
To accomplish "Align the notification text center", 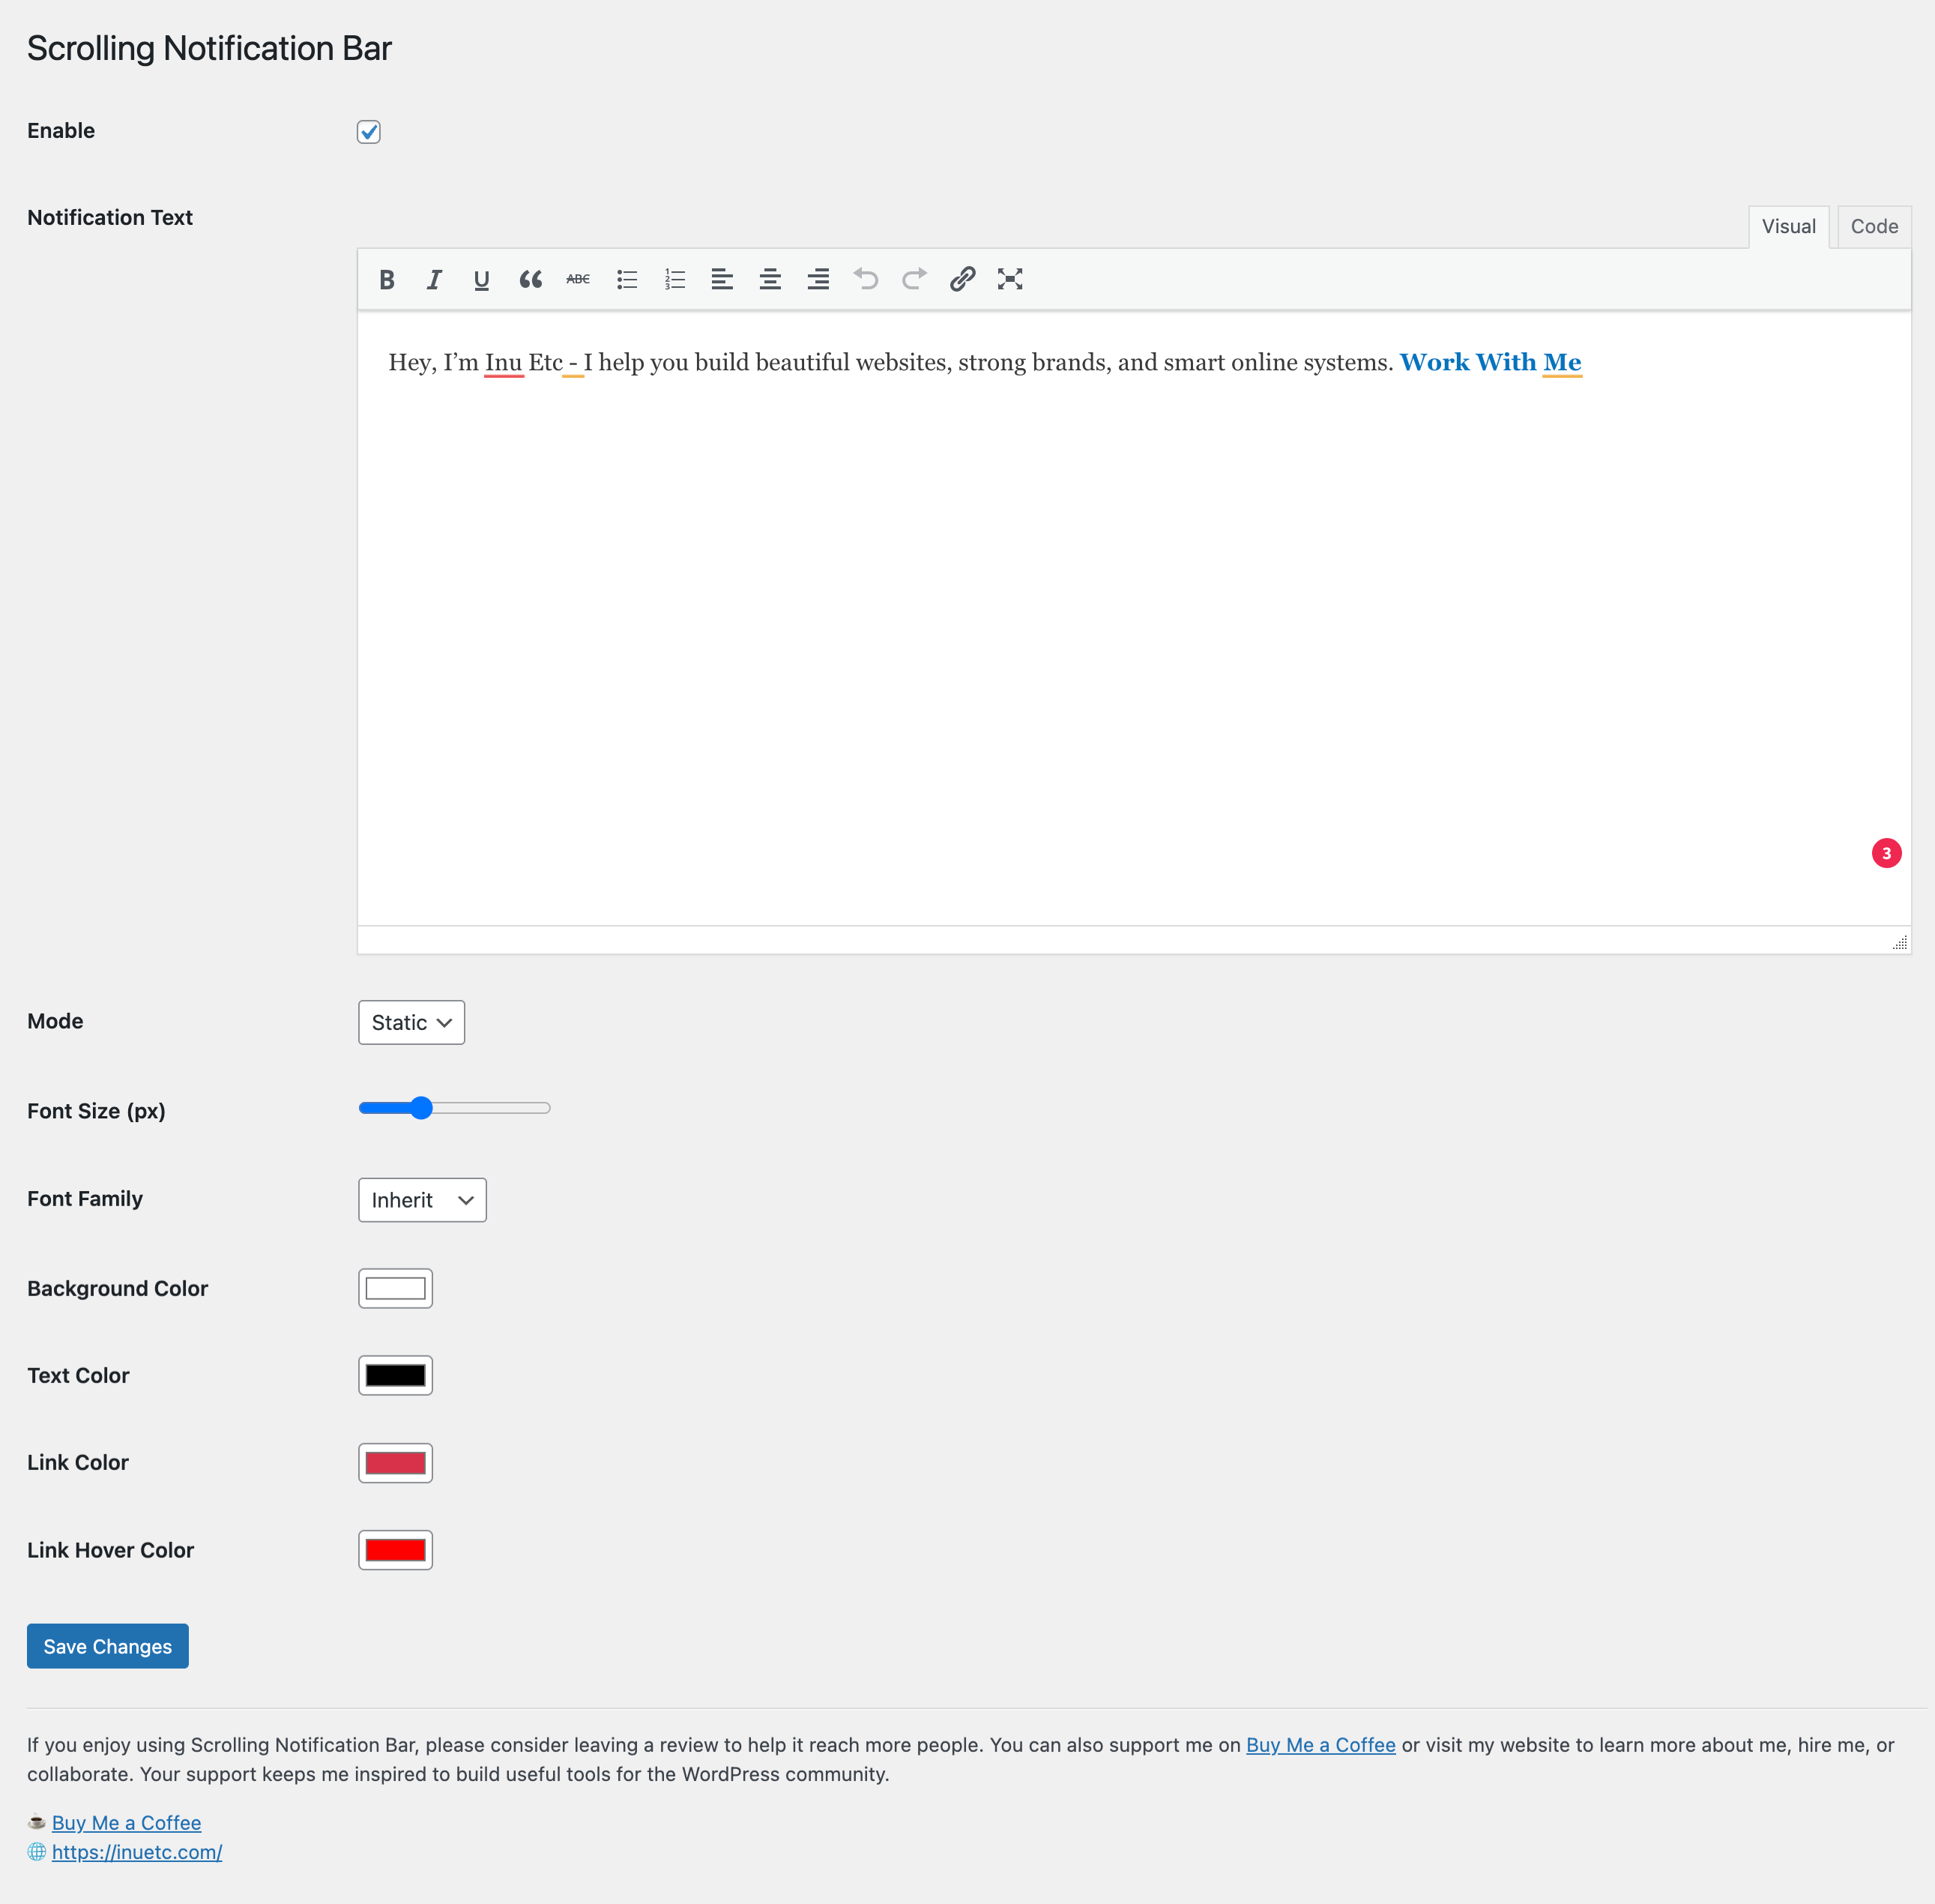I will (x=770, y=280).
